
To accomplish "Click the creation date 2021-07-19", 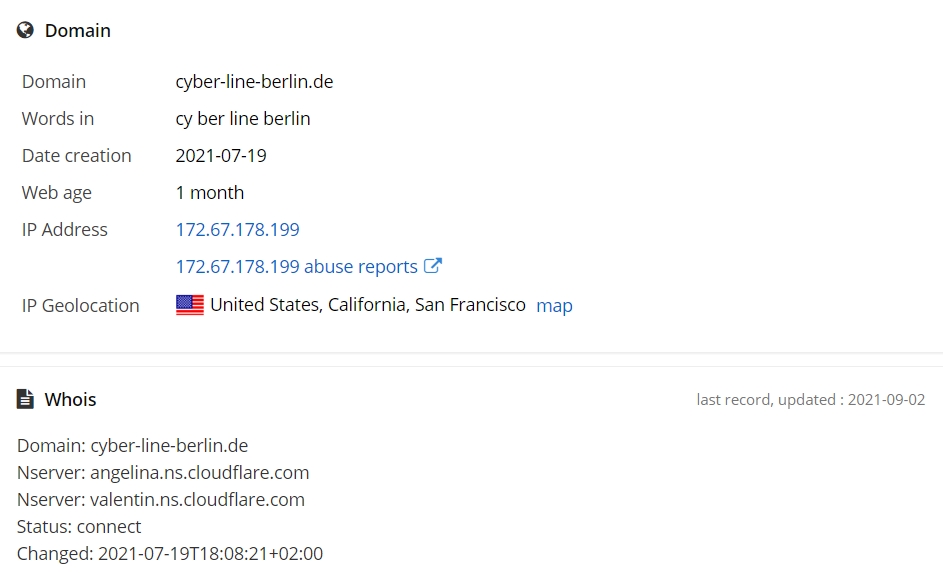I will (221, 156).
